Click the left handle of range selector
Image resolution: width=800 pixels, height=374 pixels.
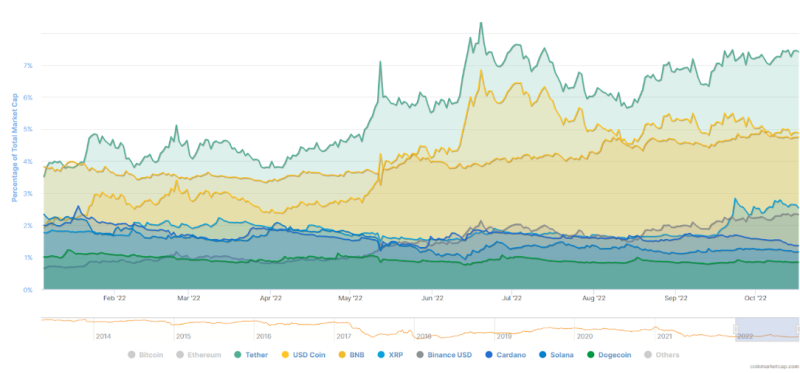[736, 329]
